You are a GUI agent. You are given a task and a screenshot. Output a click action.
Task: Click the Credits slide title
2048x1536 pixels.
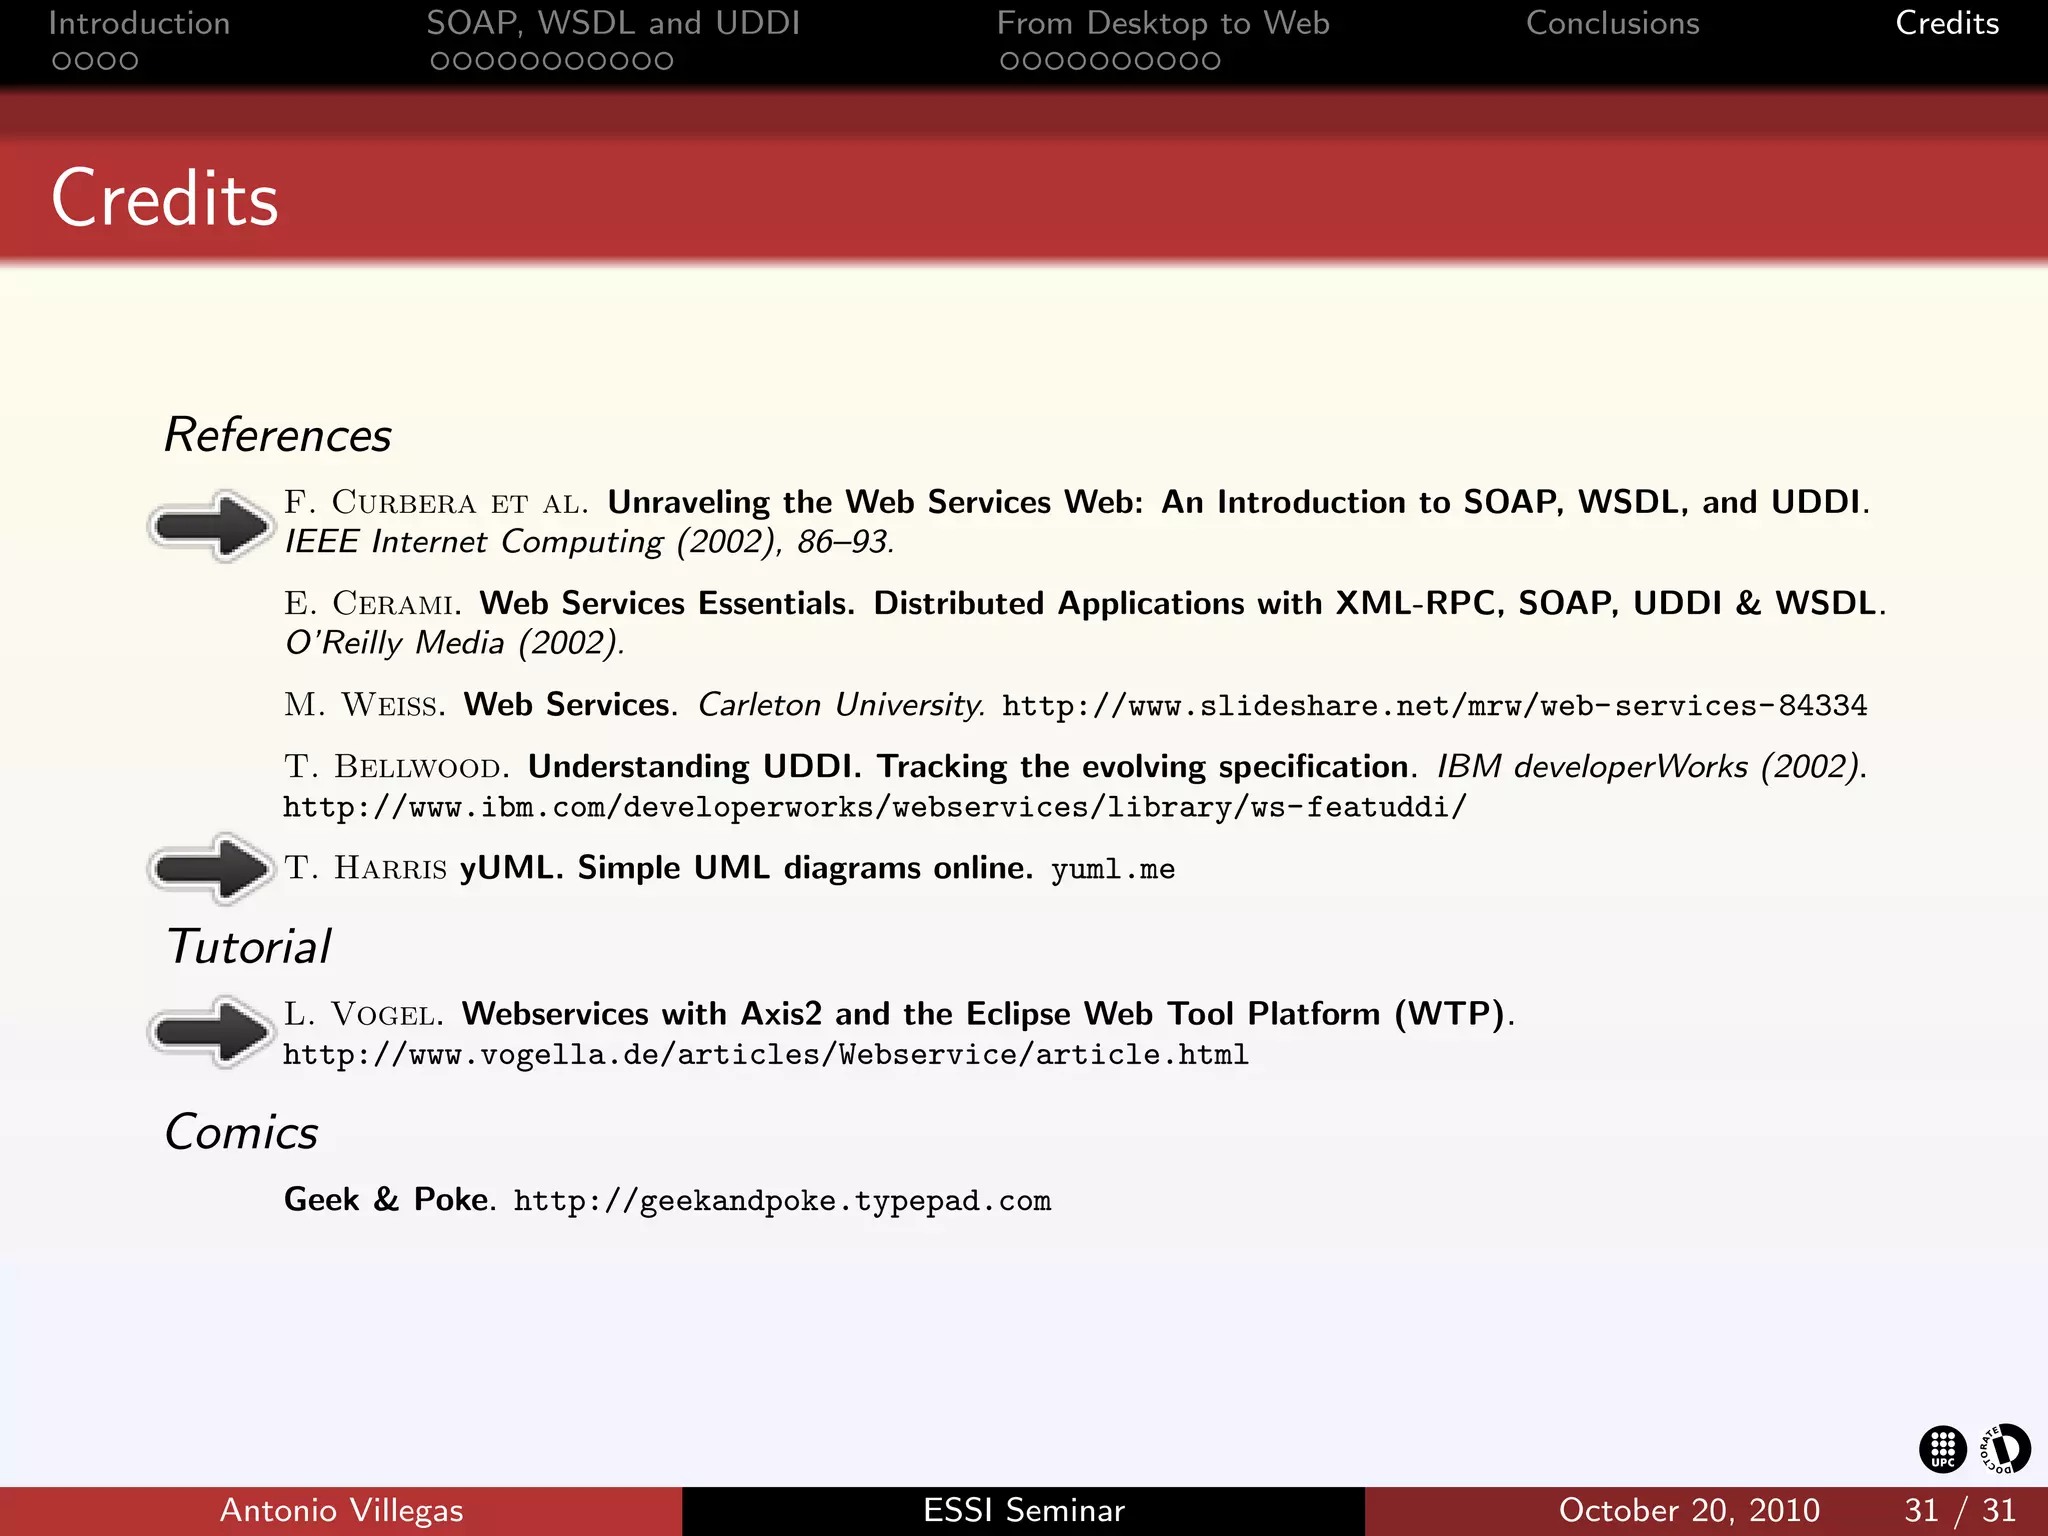coord(165,198)
